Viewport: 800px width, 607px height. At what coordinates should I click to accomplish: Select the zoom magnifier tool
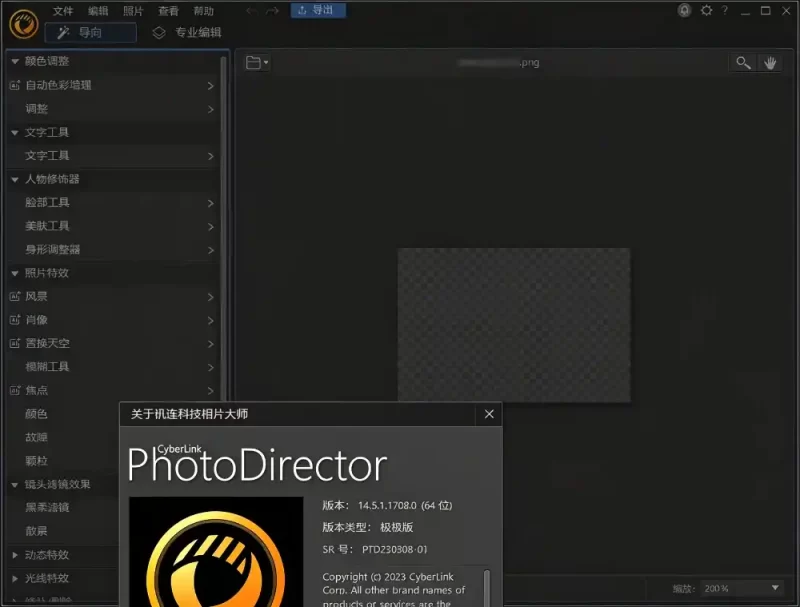click(x=743, y=63)
